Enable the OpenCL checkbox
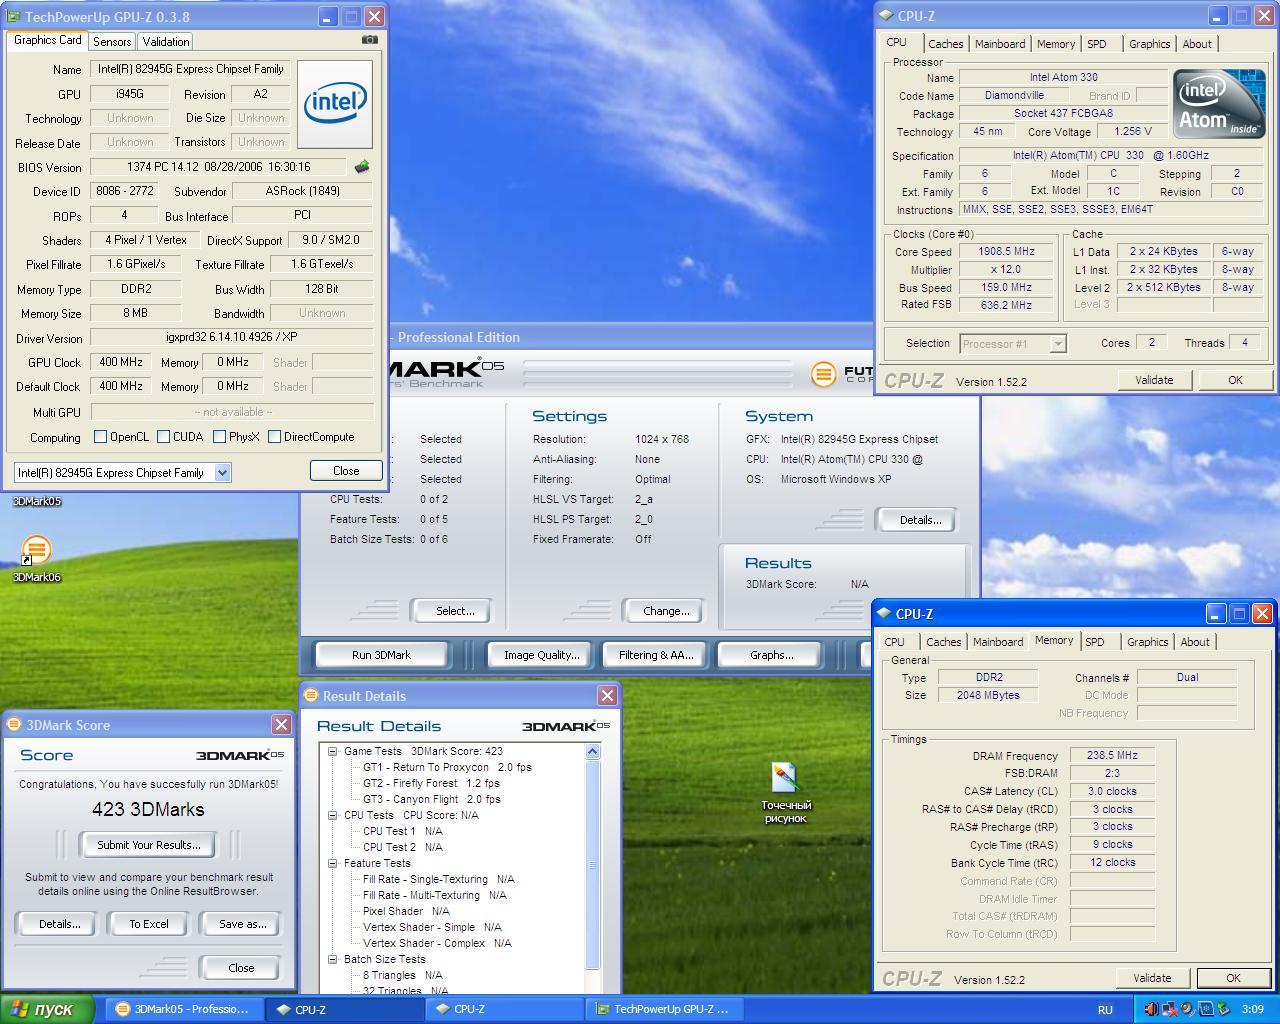1280x1024 pixels. coord(100,437)
